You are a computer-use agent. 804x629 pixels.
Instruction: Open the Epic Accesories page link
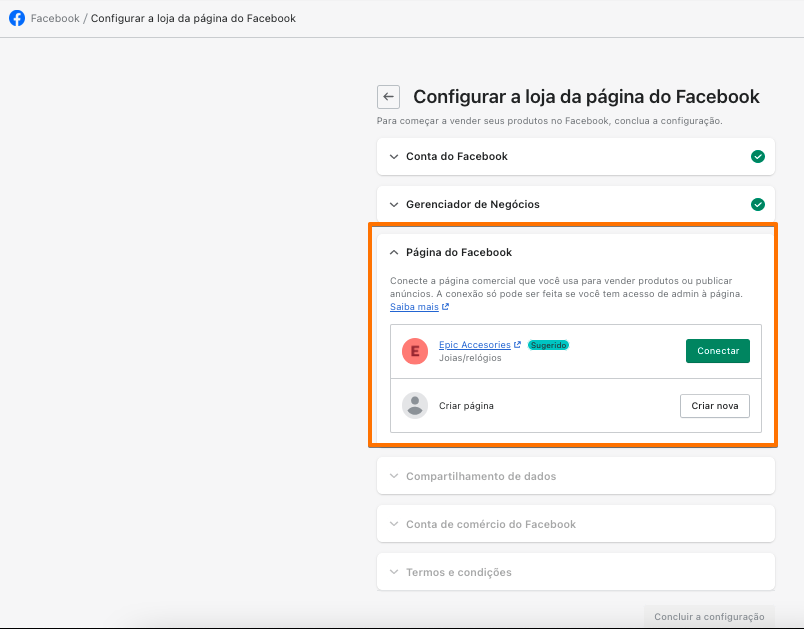click(x=475, y=345)
